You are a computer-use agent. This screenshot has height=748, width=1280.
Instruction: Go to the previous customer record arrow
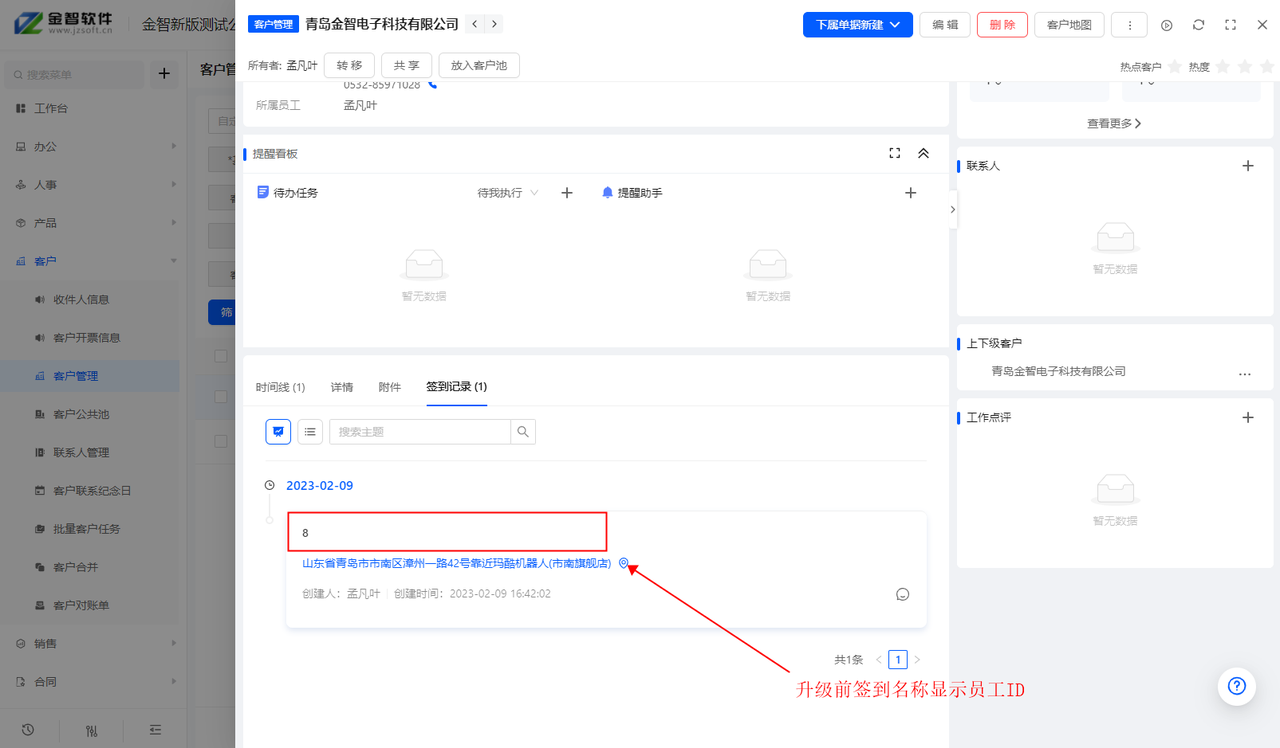pos(475,24)
